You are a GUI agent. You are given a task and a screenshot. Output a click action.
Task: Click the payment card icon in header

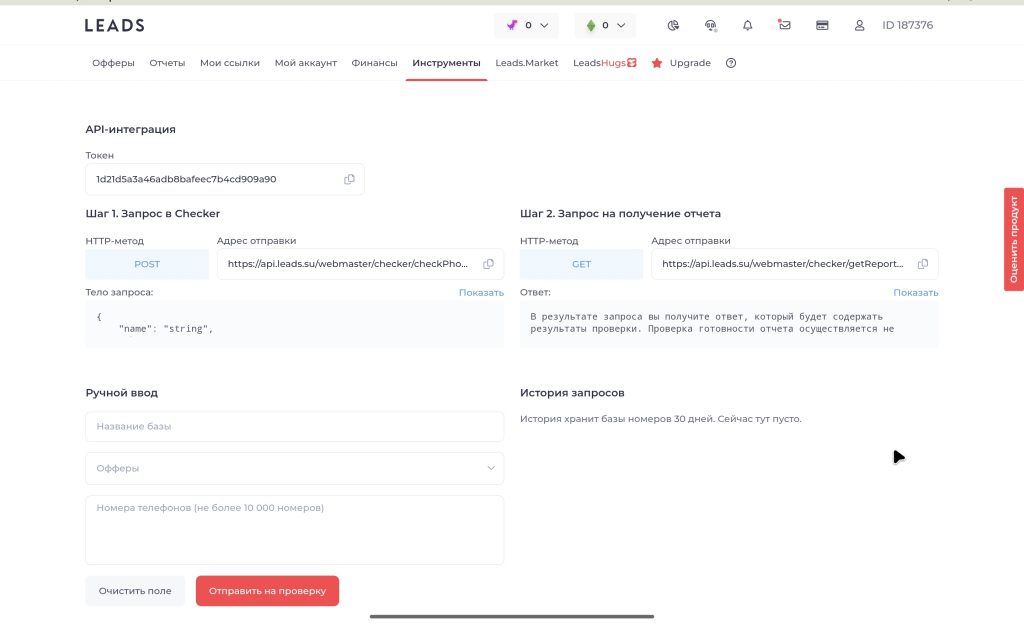click(x=822, y=25)
